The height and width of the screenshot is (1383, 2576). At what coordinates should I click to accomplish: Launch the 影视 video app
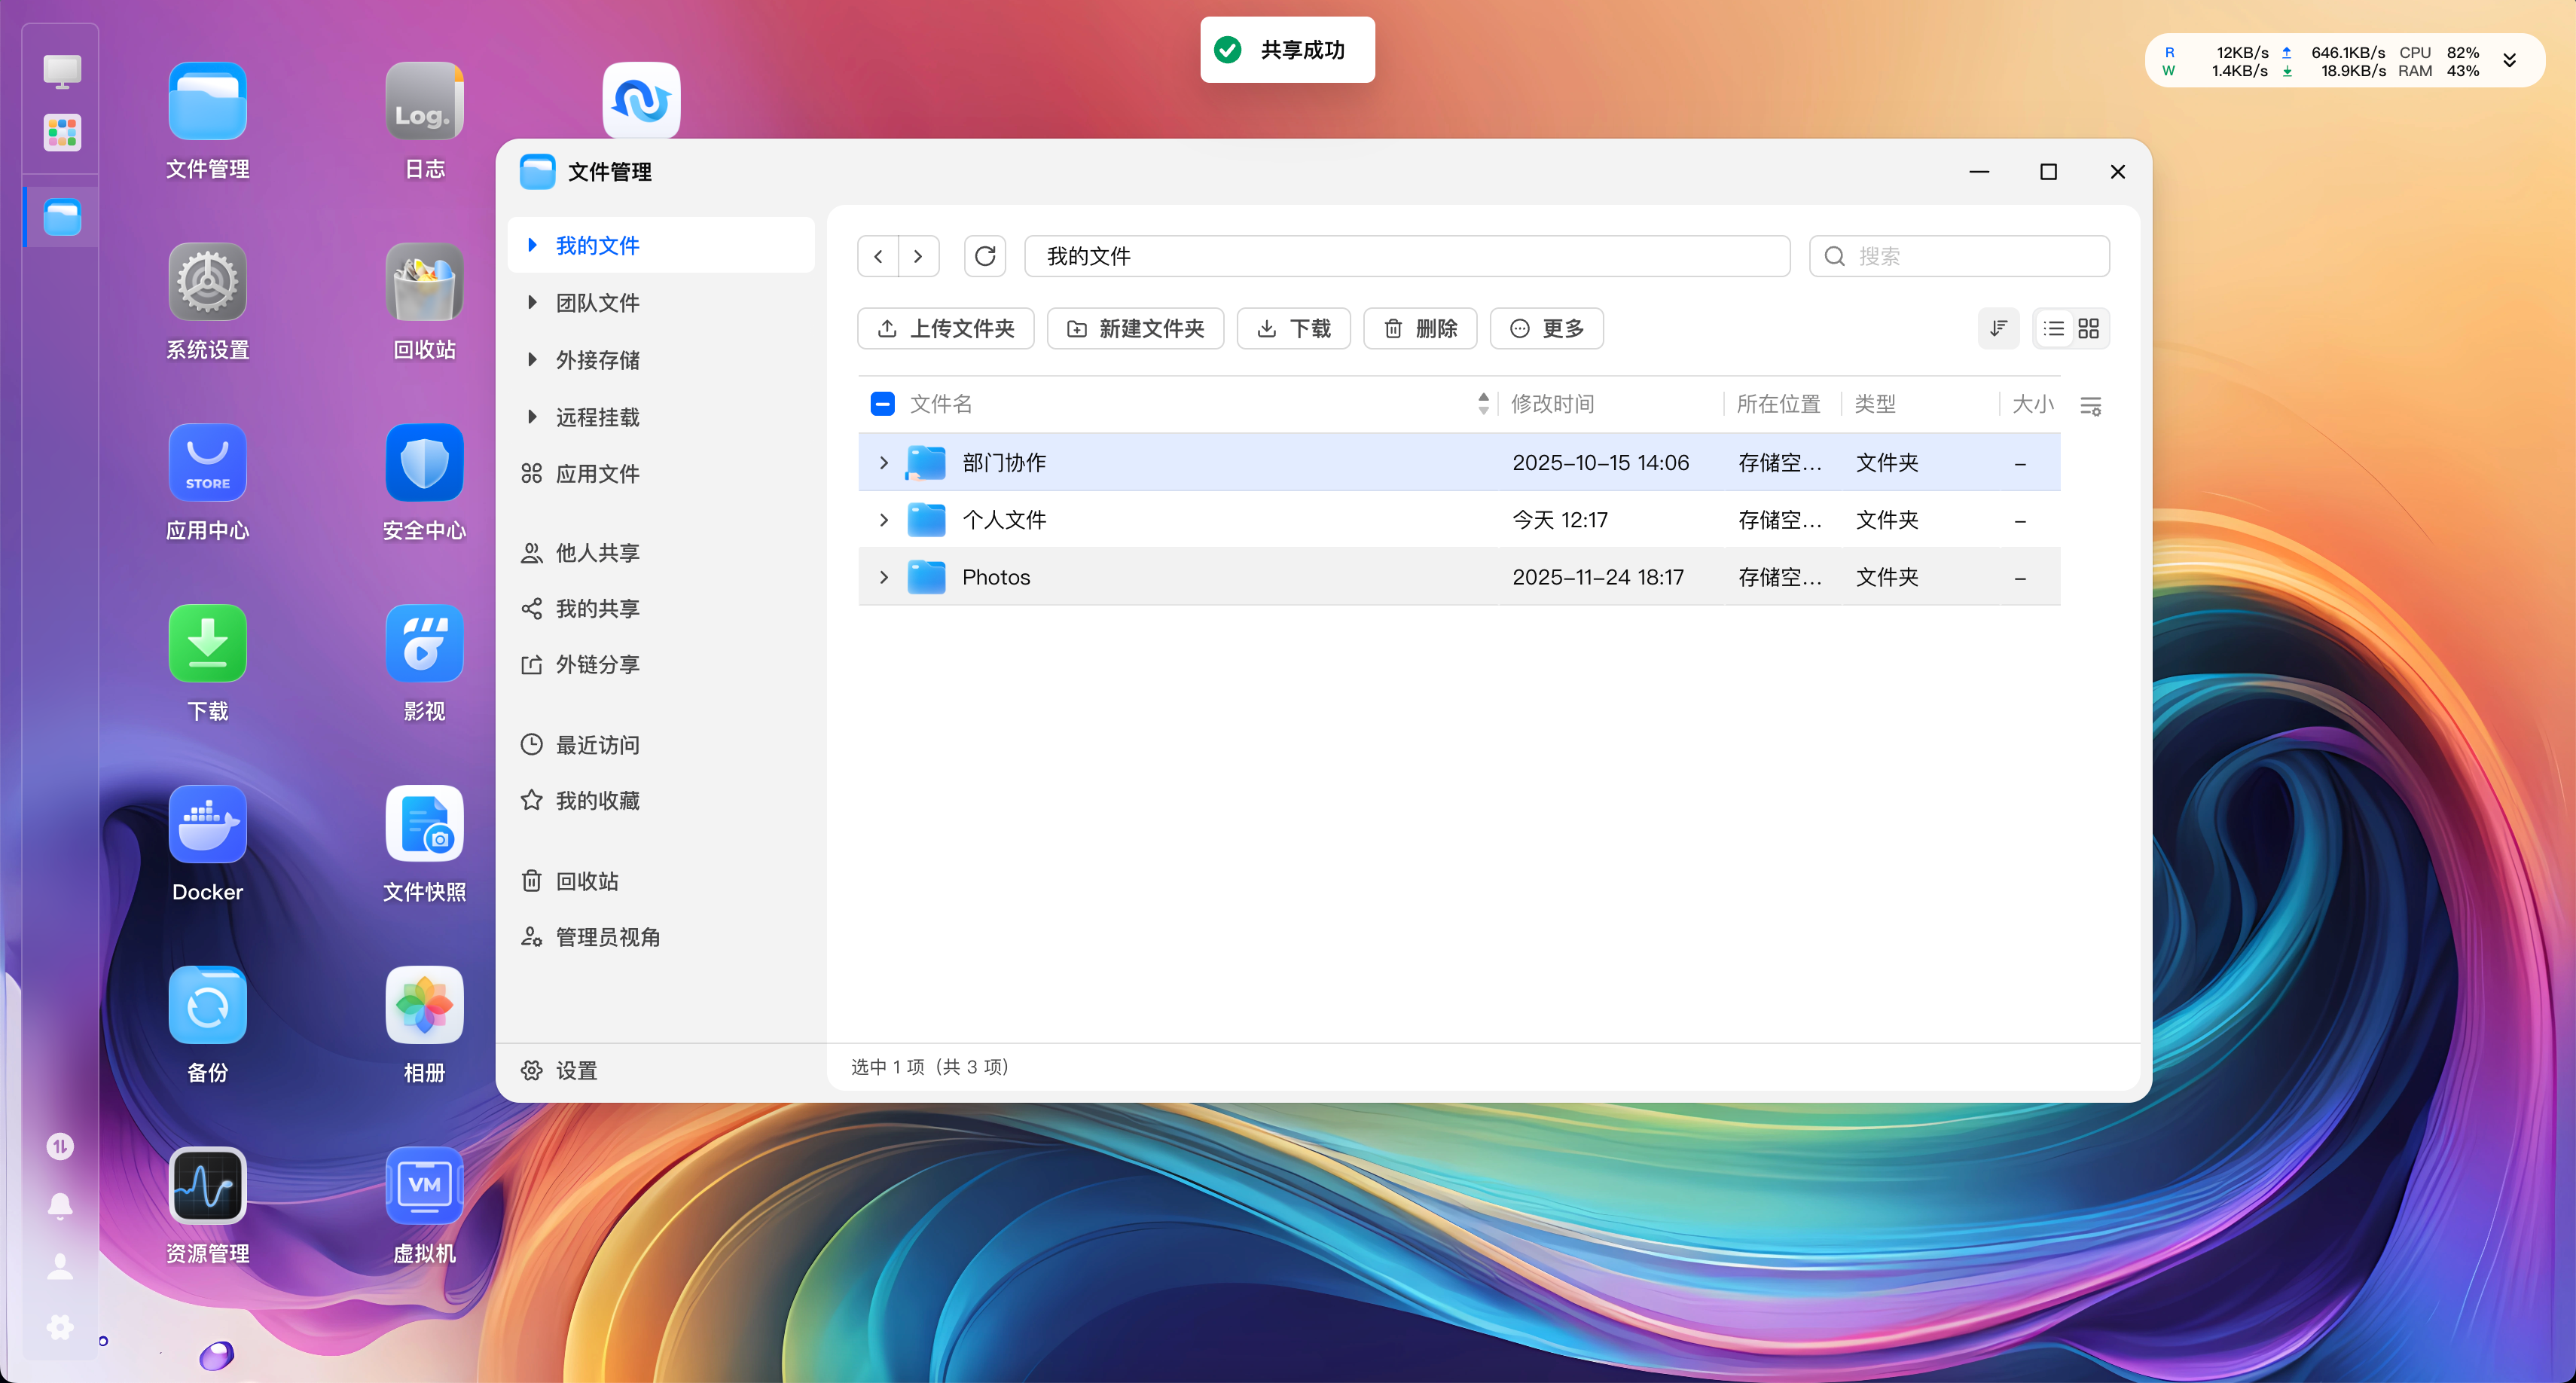coord(424,644)
